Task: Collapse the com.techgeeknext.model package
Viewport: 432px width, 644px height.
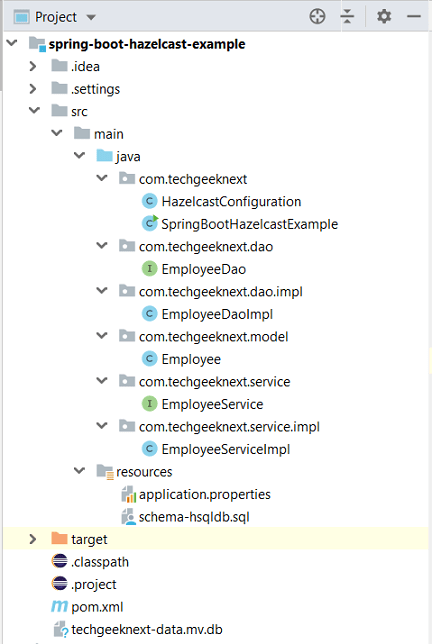Action: tap(101, 335)
